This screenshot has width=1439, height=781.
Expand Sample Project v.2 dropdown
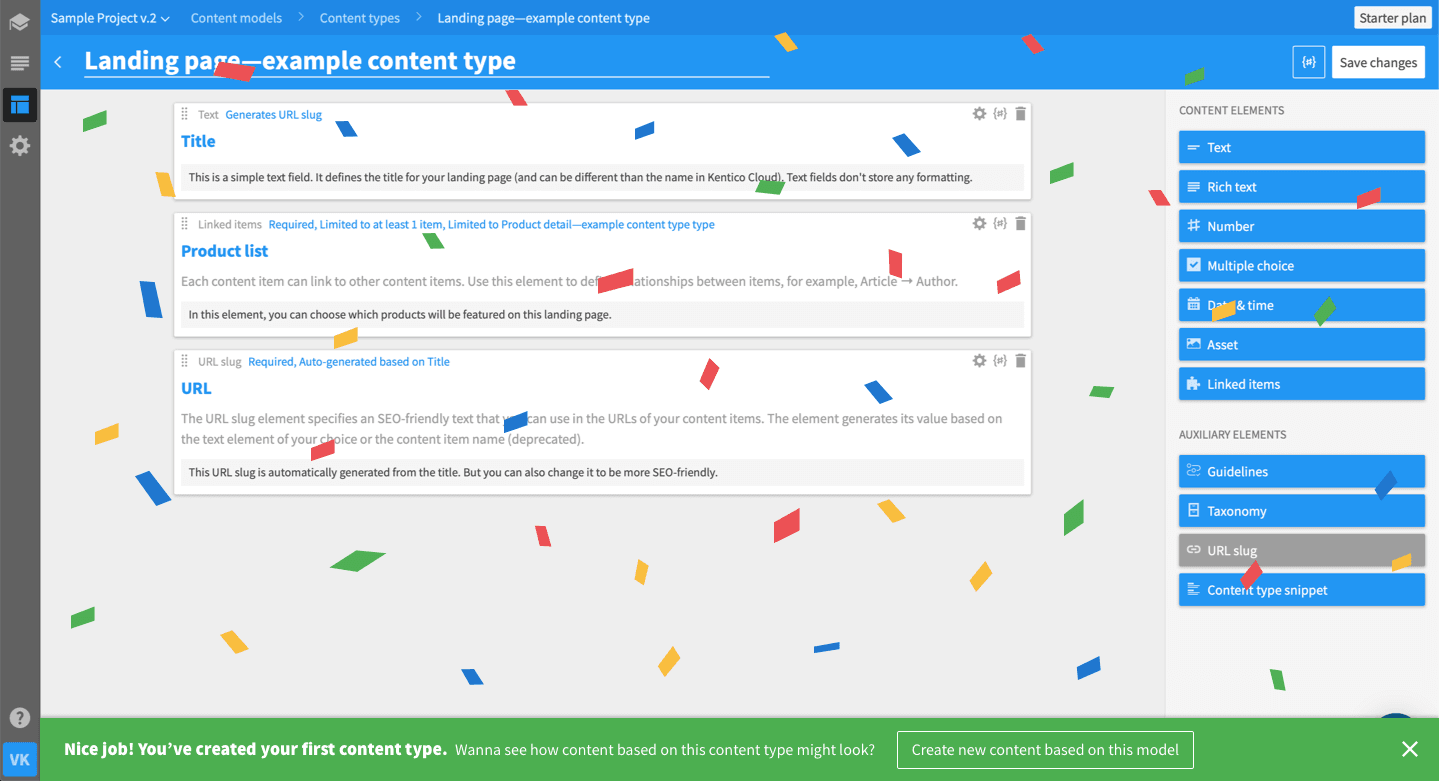click(110, 18)
